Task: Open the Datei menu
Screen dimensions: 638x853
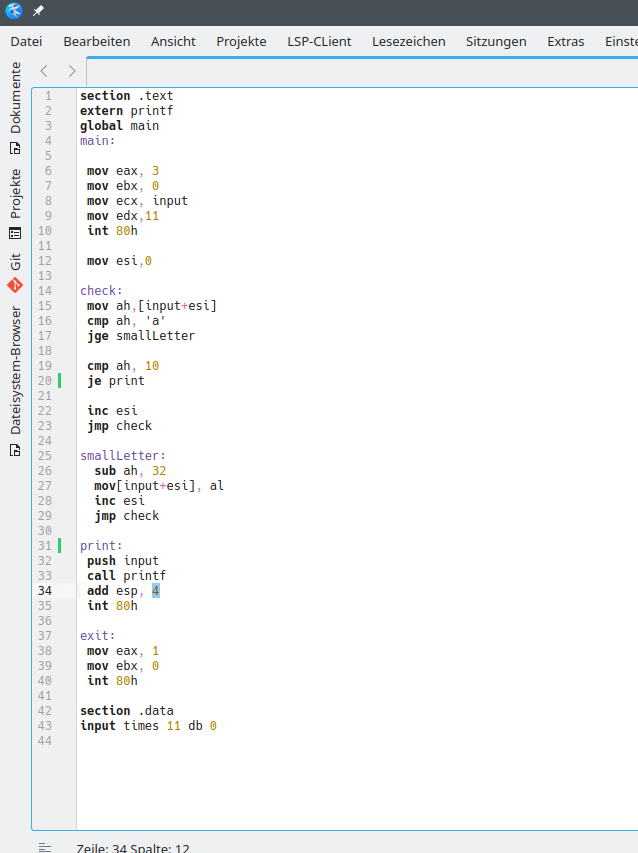Action: click(x=26, y=41)
